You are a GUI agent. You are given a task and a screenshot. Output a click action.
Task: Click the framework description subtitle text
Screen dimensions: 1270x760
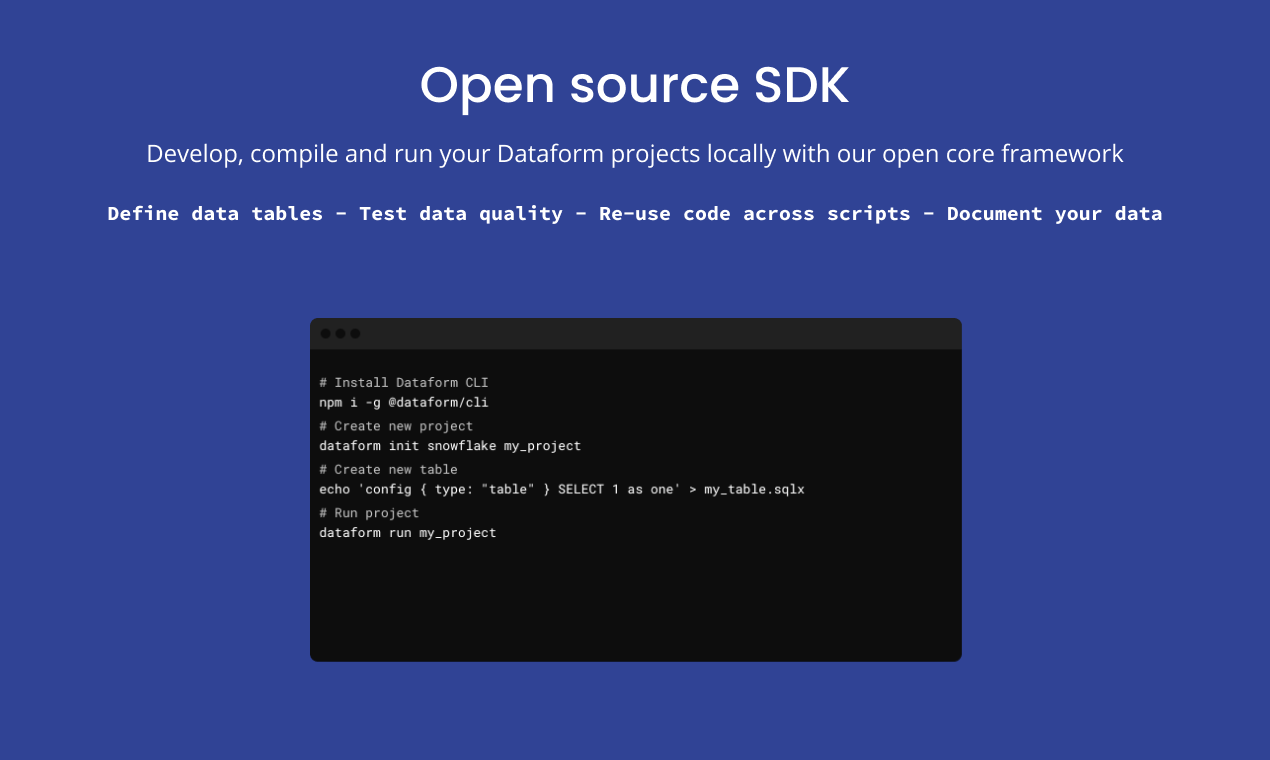[x=635, y=153]
